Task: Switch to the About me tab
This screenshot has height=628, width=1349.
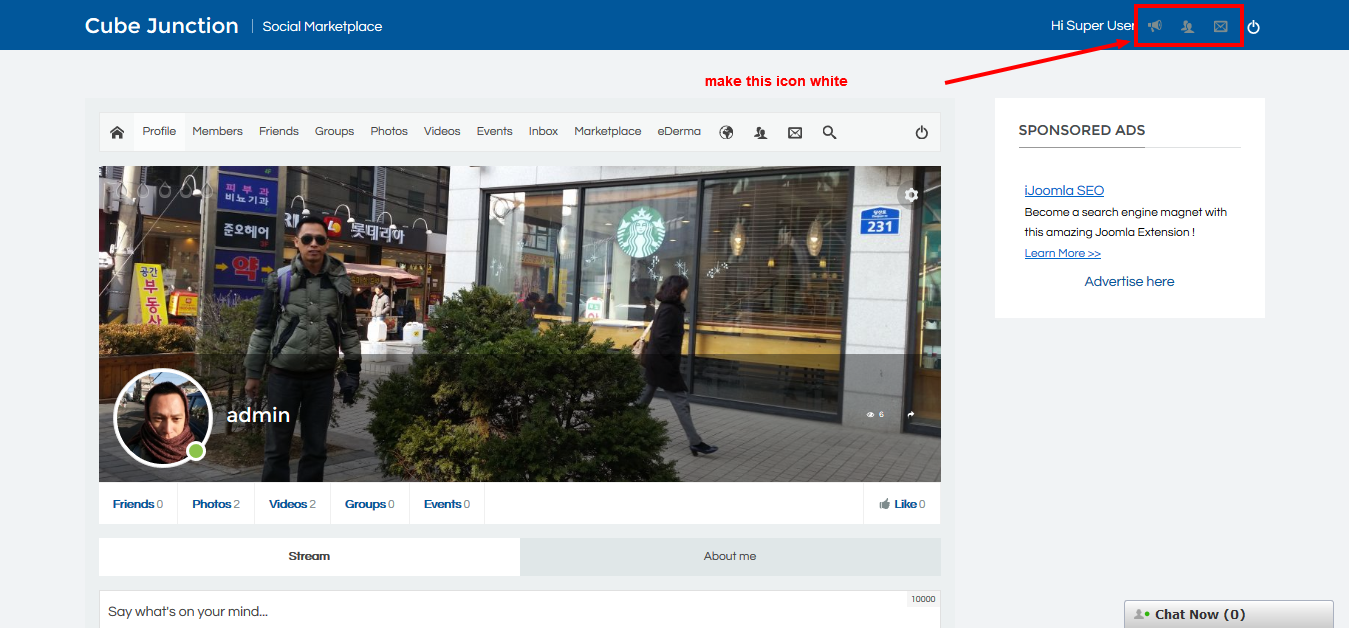Action: (x=730, y=556)
